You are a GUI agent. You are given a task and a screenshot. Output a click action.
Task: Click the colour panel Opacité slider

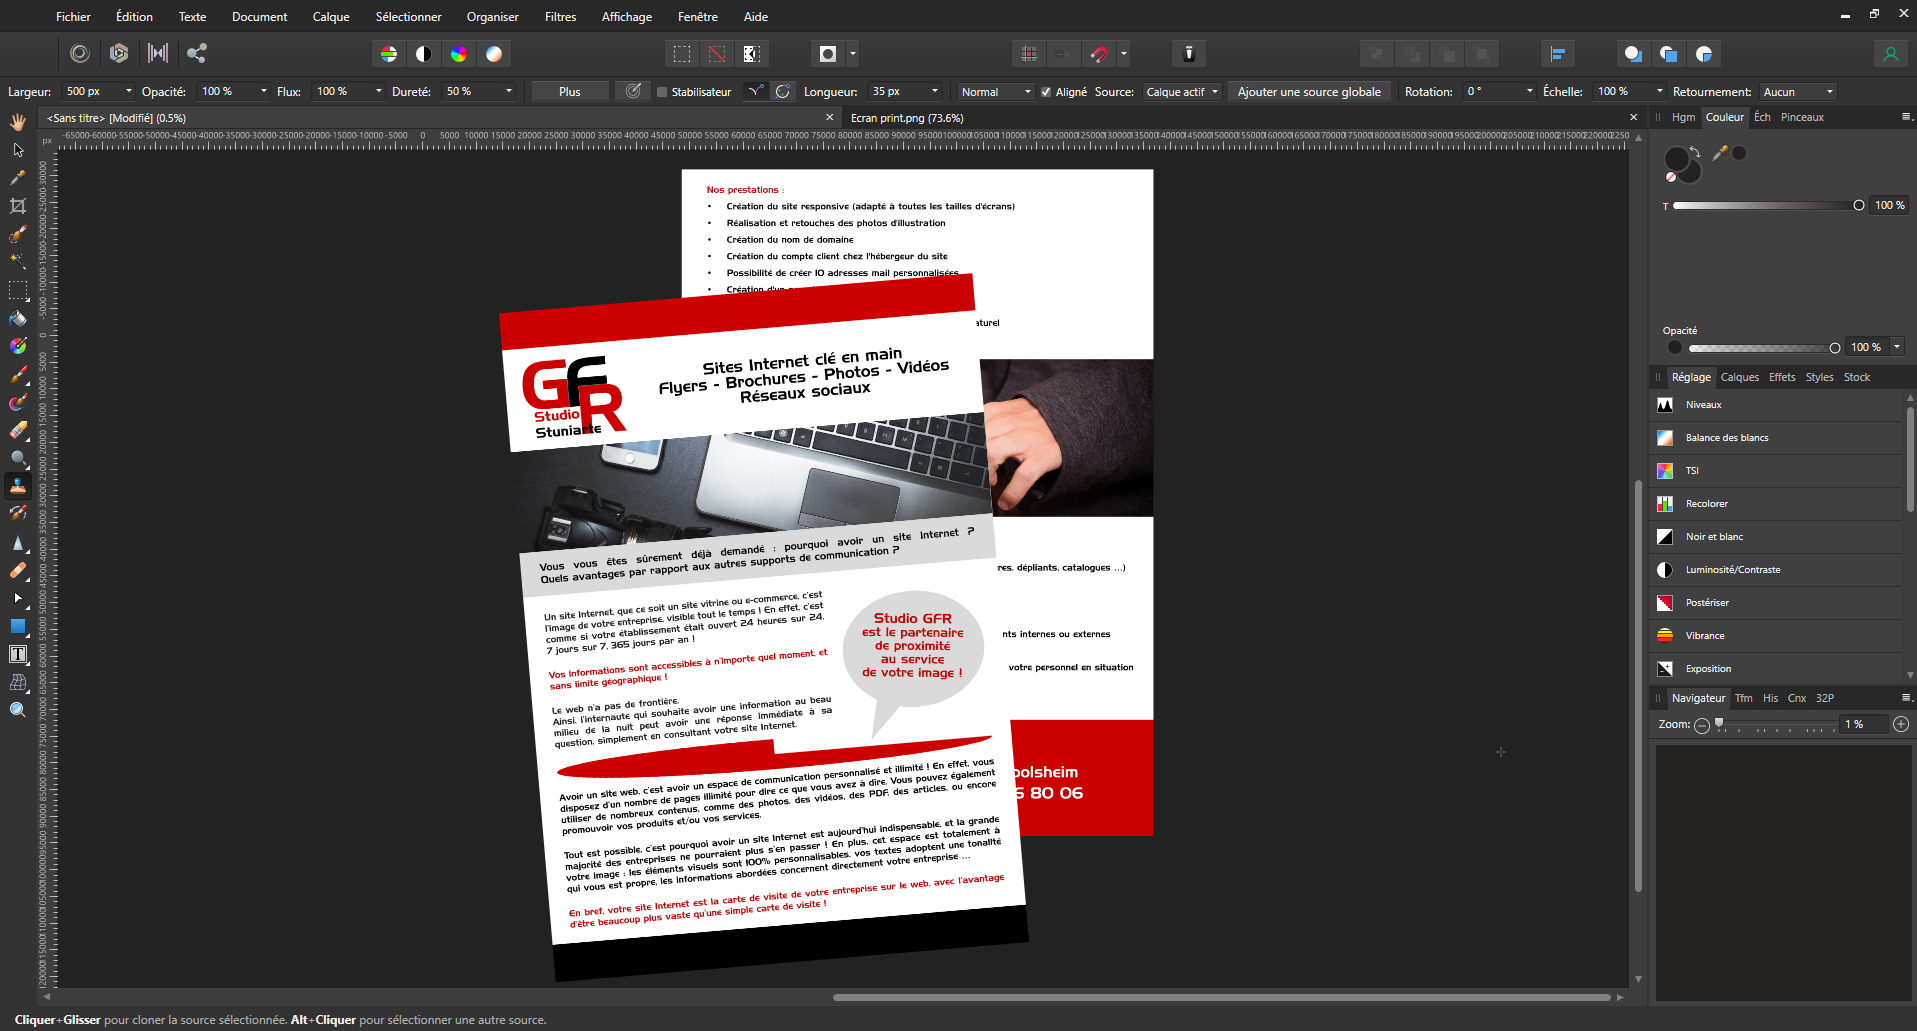coord(1763,348)
